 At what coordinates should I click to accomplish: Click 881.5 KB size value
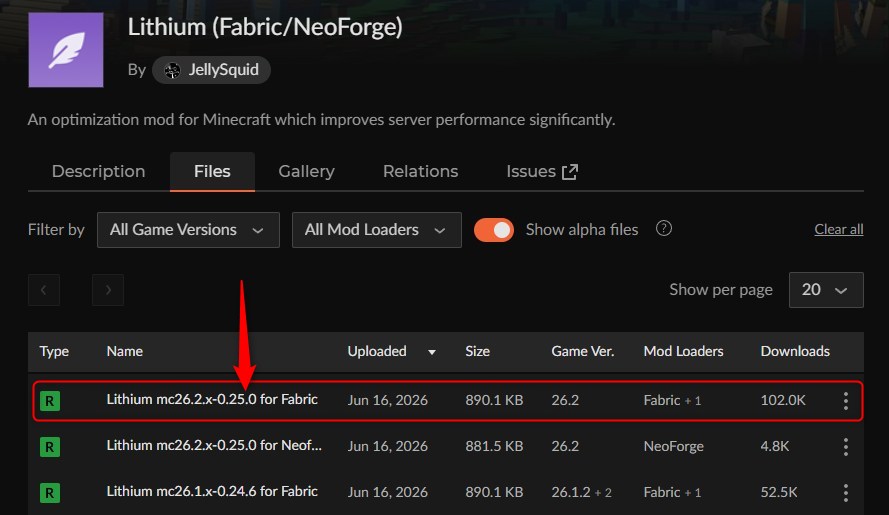494,446
